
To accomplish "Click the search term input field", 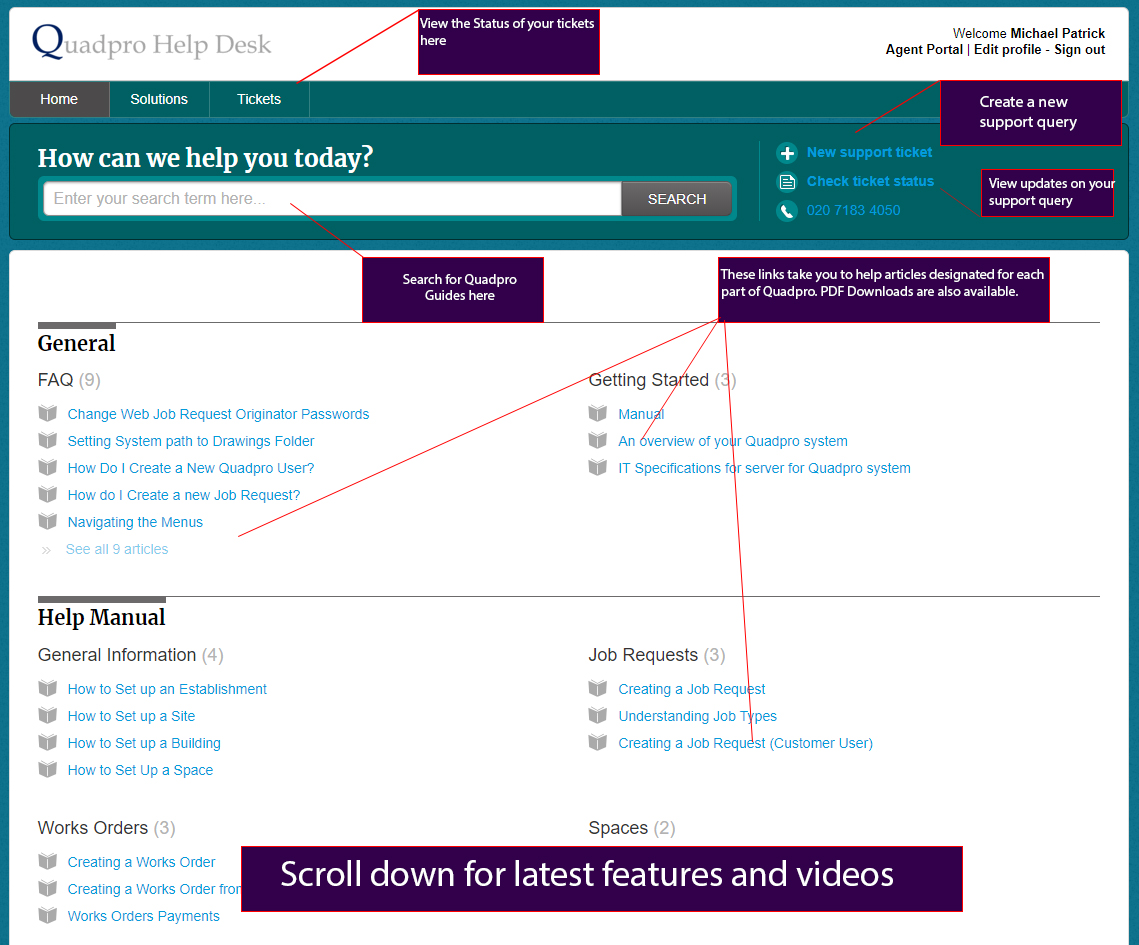I will pos(333,199).
